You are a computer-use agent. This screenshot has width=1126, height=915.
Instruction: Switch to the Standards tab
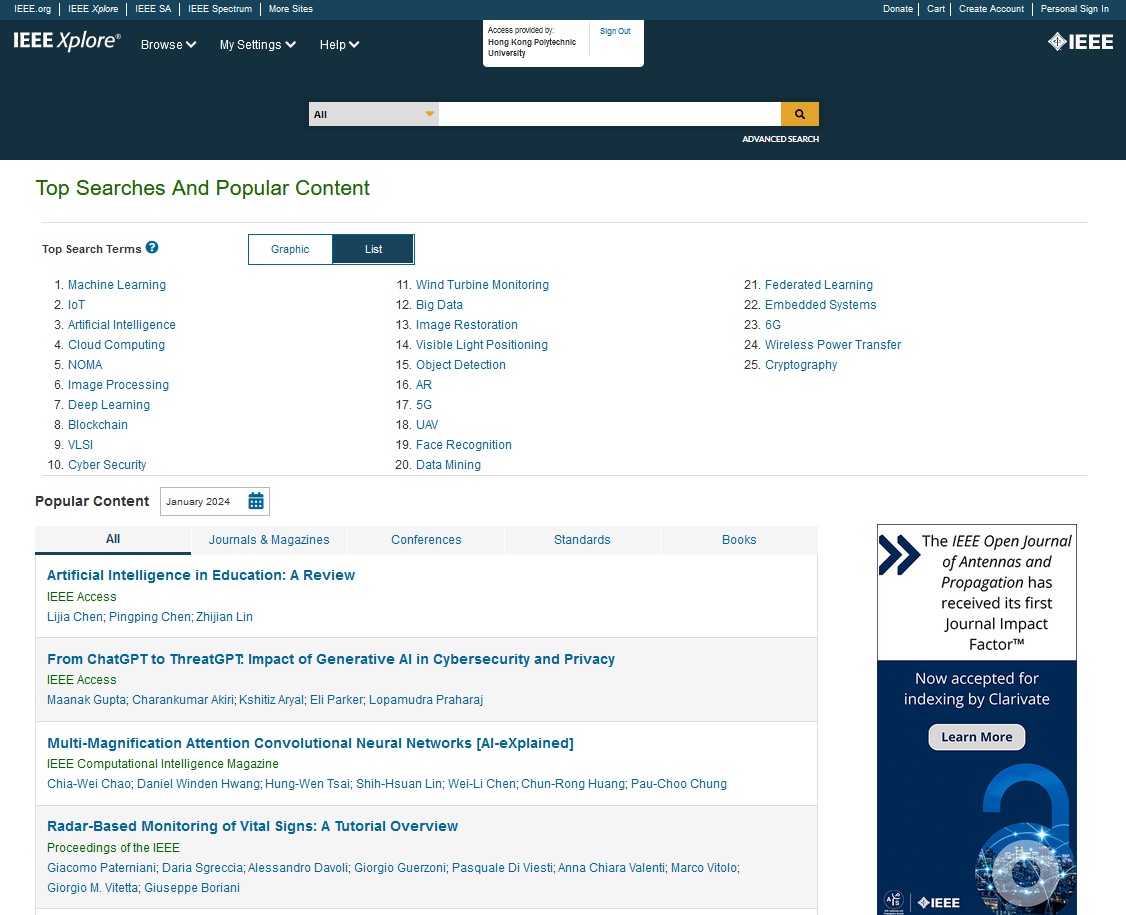582,540
